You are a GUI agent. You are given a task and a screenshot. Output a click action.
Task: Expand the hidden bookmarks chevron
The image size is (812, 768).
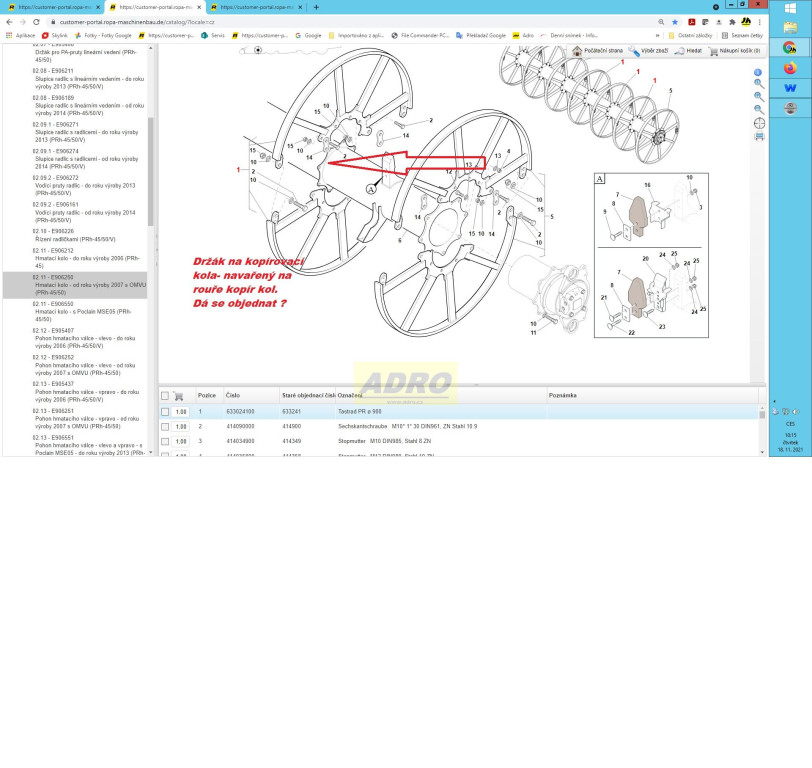[x=658, y=36]
